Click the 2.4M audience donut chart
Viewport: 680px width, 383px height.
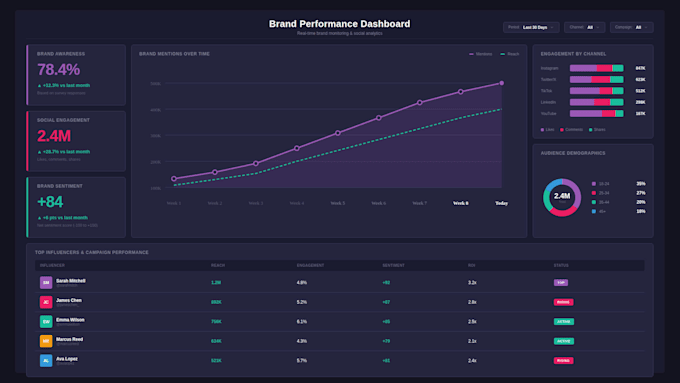click(x=562, y=197)
